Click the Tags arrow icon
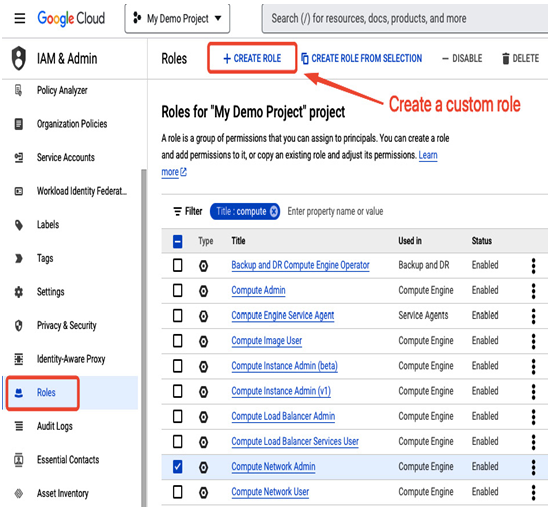Viewport: 550px width, 512px height. (x=19, y=258)
